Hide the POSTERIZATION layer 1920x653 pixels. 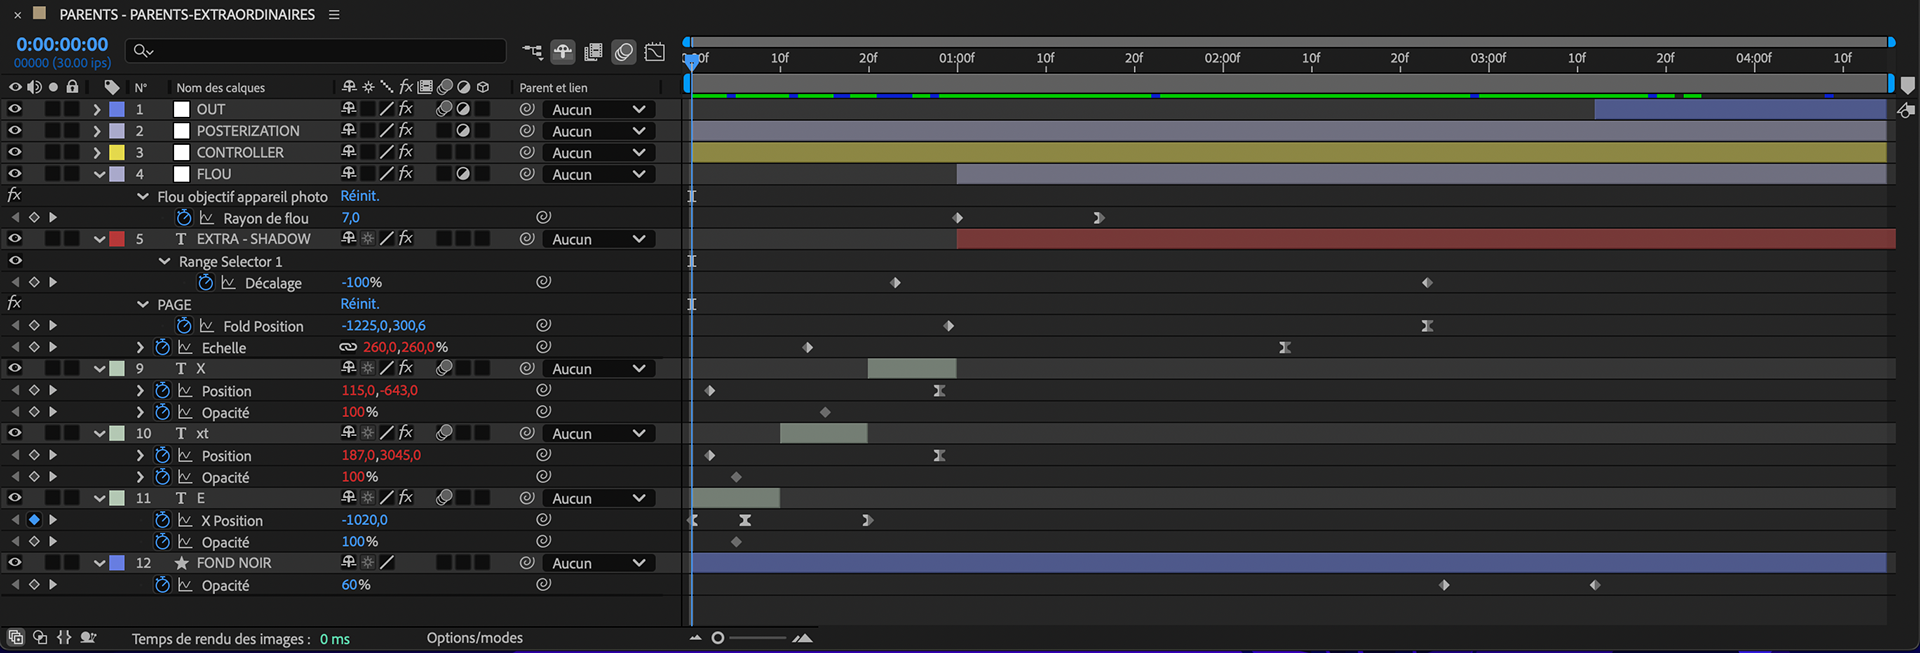coord(15,130)
